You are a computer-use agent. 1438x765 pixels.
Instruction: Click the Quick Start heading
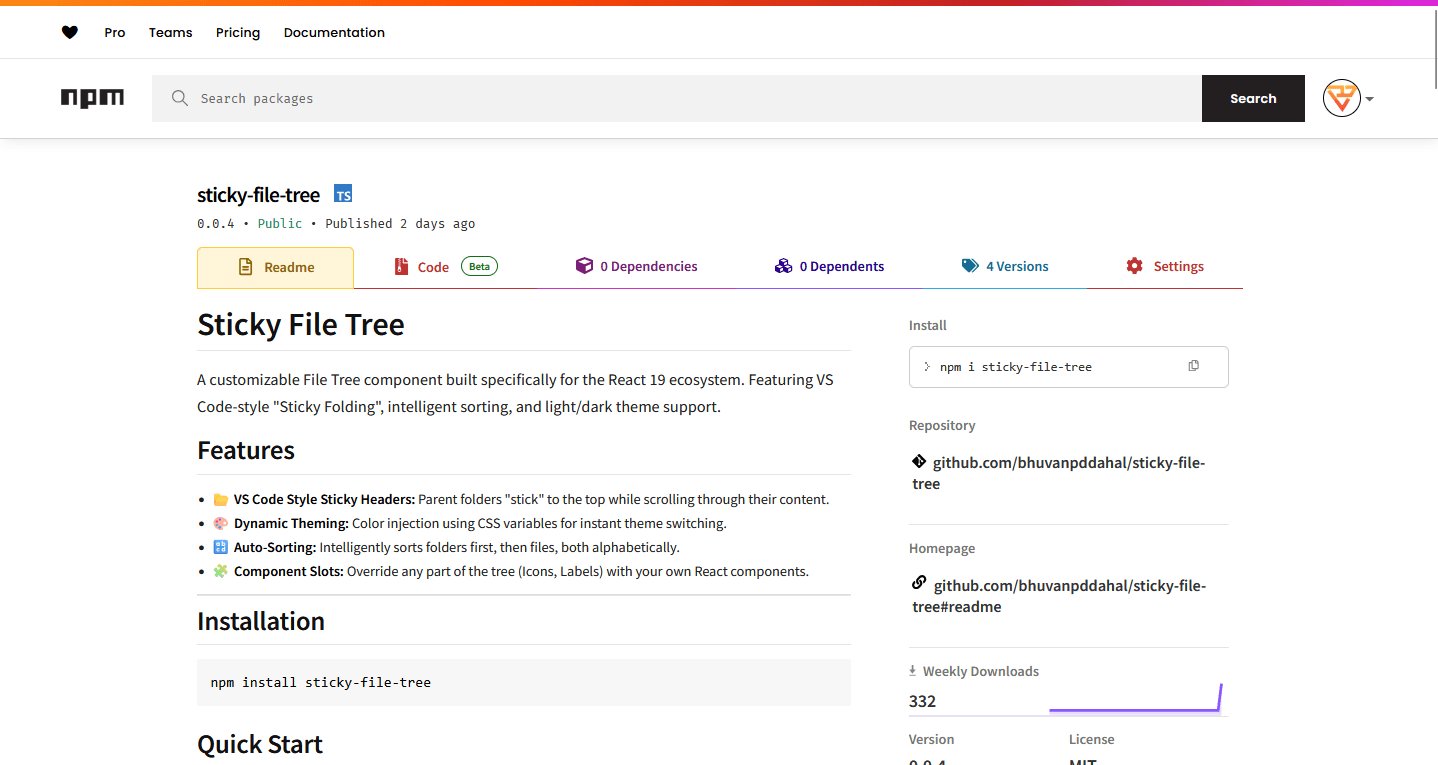pyautogui.click(x=260, y=744)
